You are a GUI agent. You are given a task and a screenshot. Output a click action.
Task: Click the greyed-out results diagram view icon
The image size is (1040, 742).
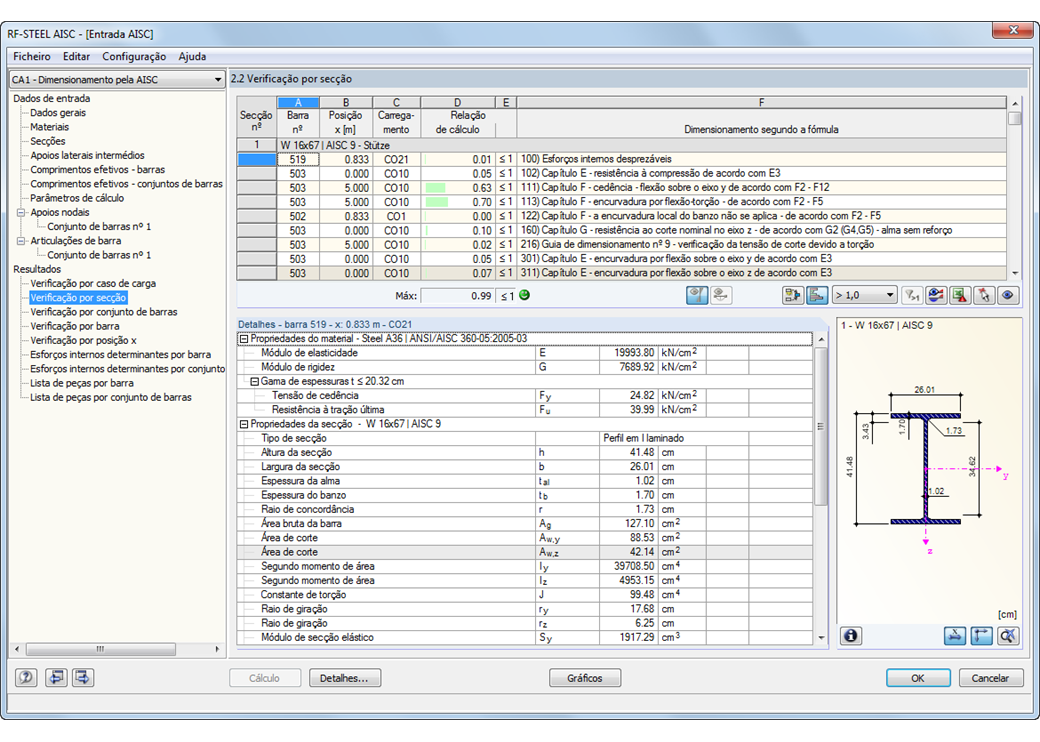[x=721, y=295]
